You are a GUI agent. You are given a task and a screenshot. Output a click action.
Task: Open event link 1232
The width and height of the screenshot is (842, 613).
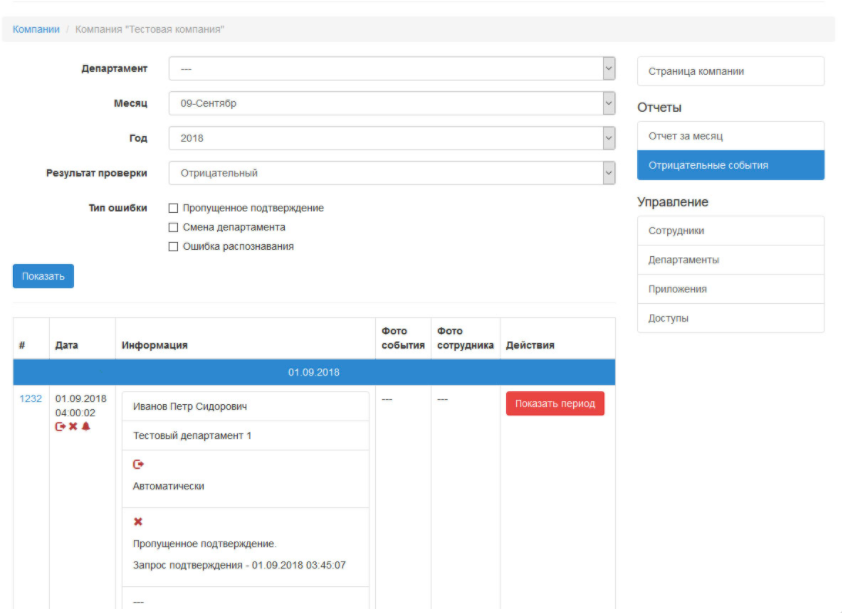[31, 399]
